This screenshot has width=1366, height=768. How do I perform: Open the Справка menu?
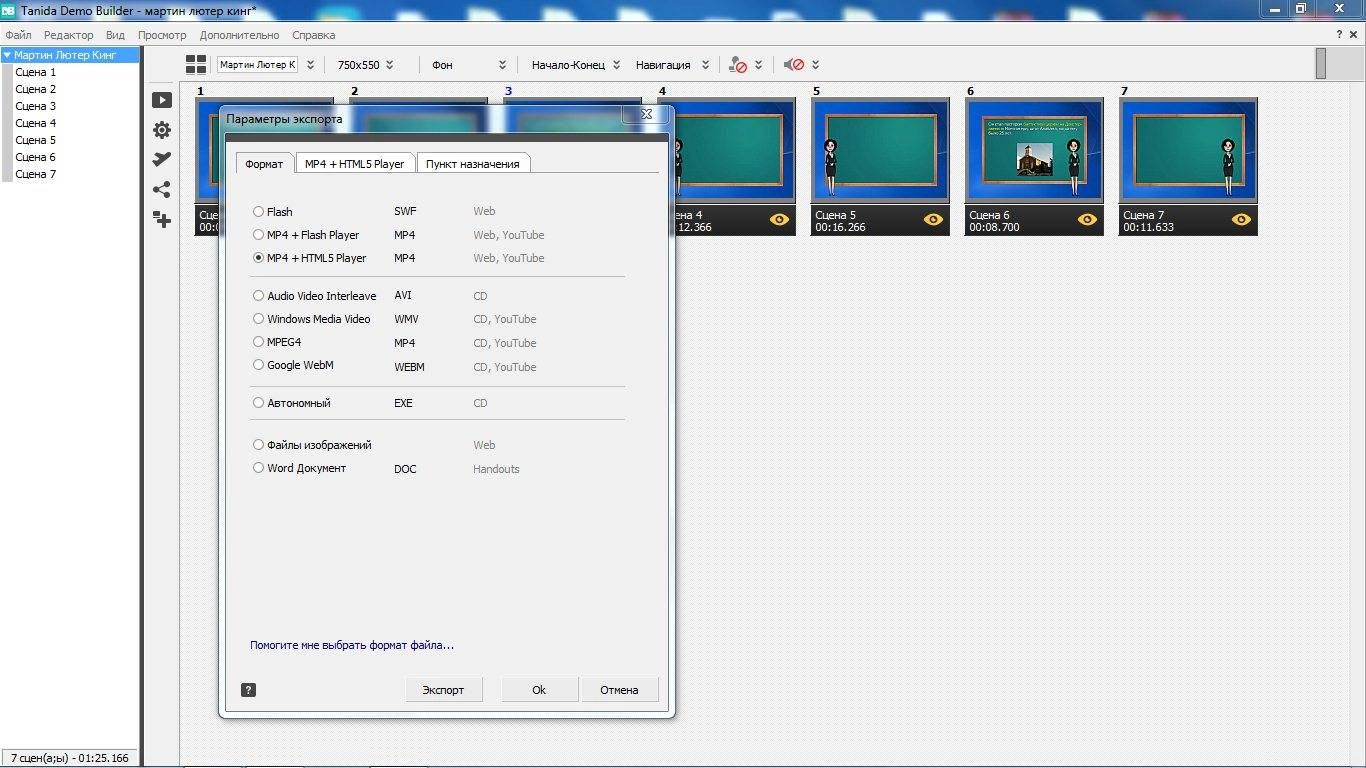[314, 35]
